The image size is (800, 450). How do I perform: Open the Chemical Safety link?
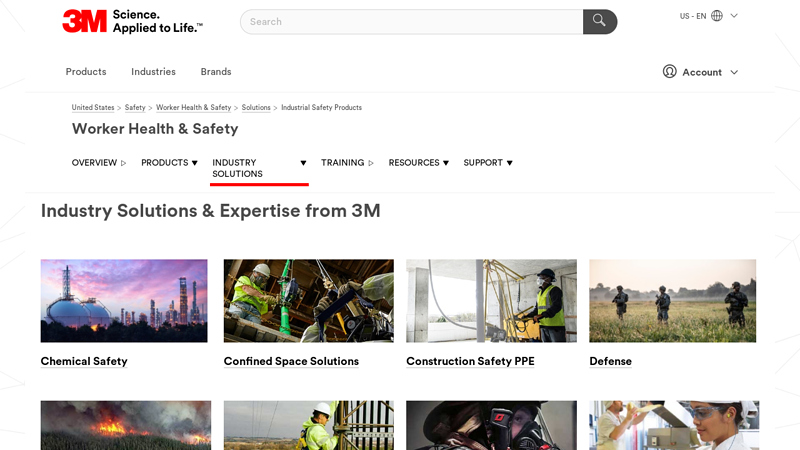(x=84, y=361)
